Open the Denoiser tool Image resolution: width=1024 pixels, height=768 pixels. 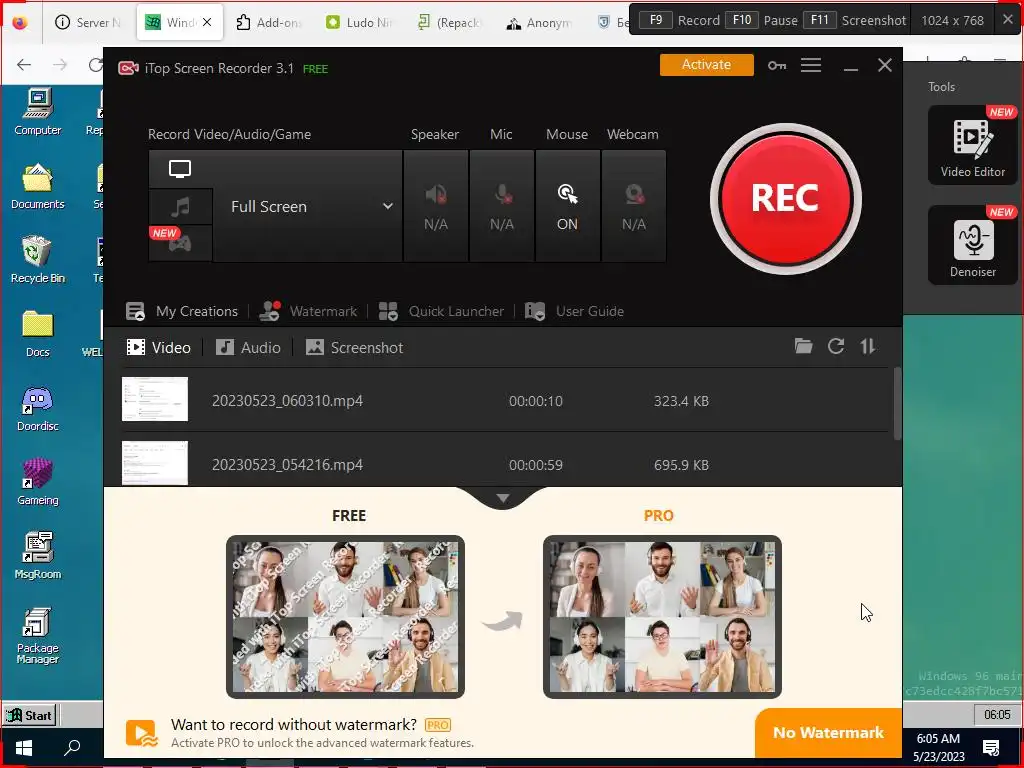pyautogui.click(x=972, y=245)
